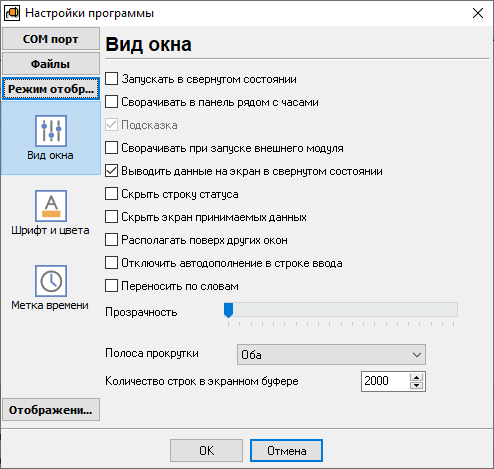Viewport: 494px width, 469px height.
Task: Click inside the buffer line count field
Action: pos(385,381)
